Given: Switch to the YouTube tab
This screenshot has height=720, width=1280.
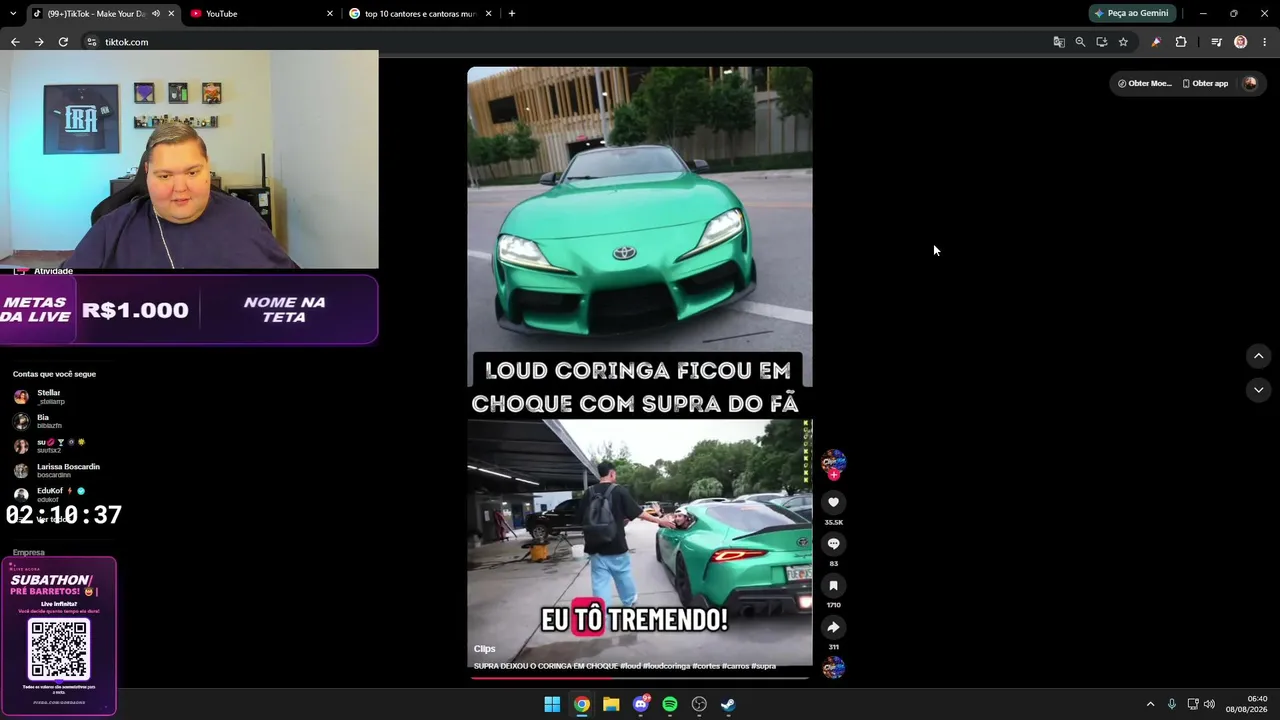Looking at the screenshot, I should click(x=262, y=14).
